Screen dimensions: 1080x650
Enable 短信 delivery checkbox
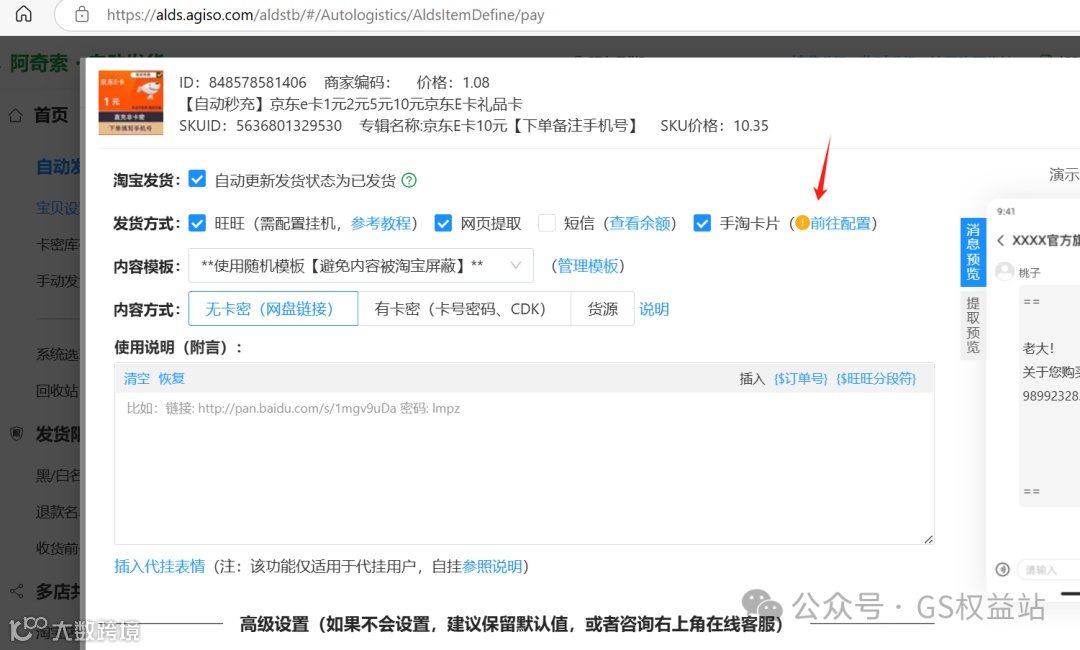point(546,222)
